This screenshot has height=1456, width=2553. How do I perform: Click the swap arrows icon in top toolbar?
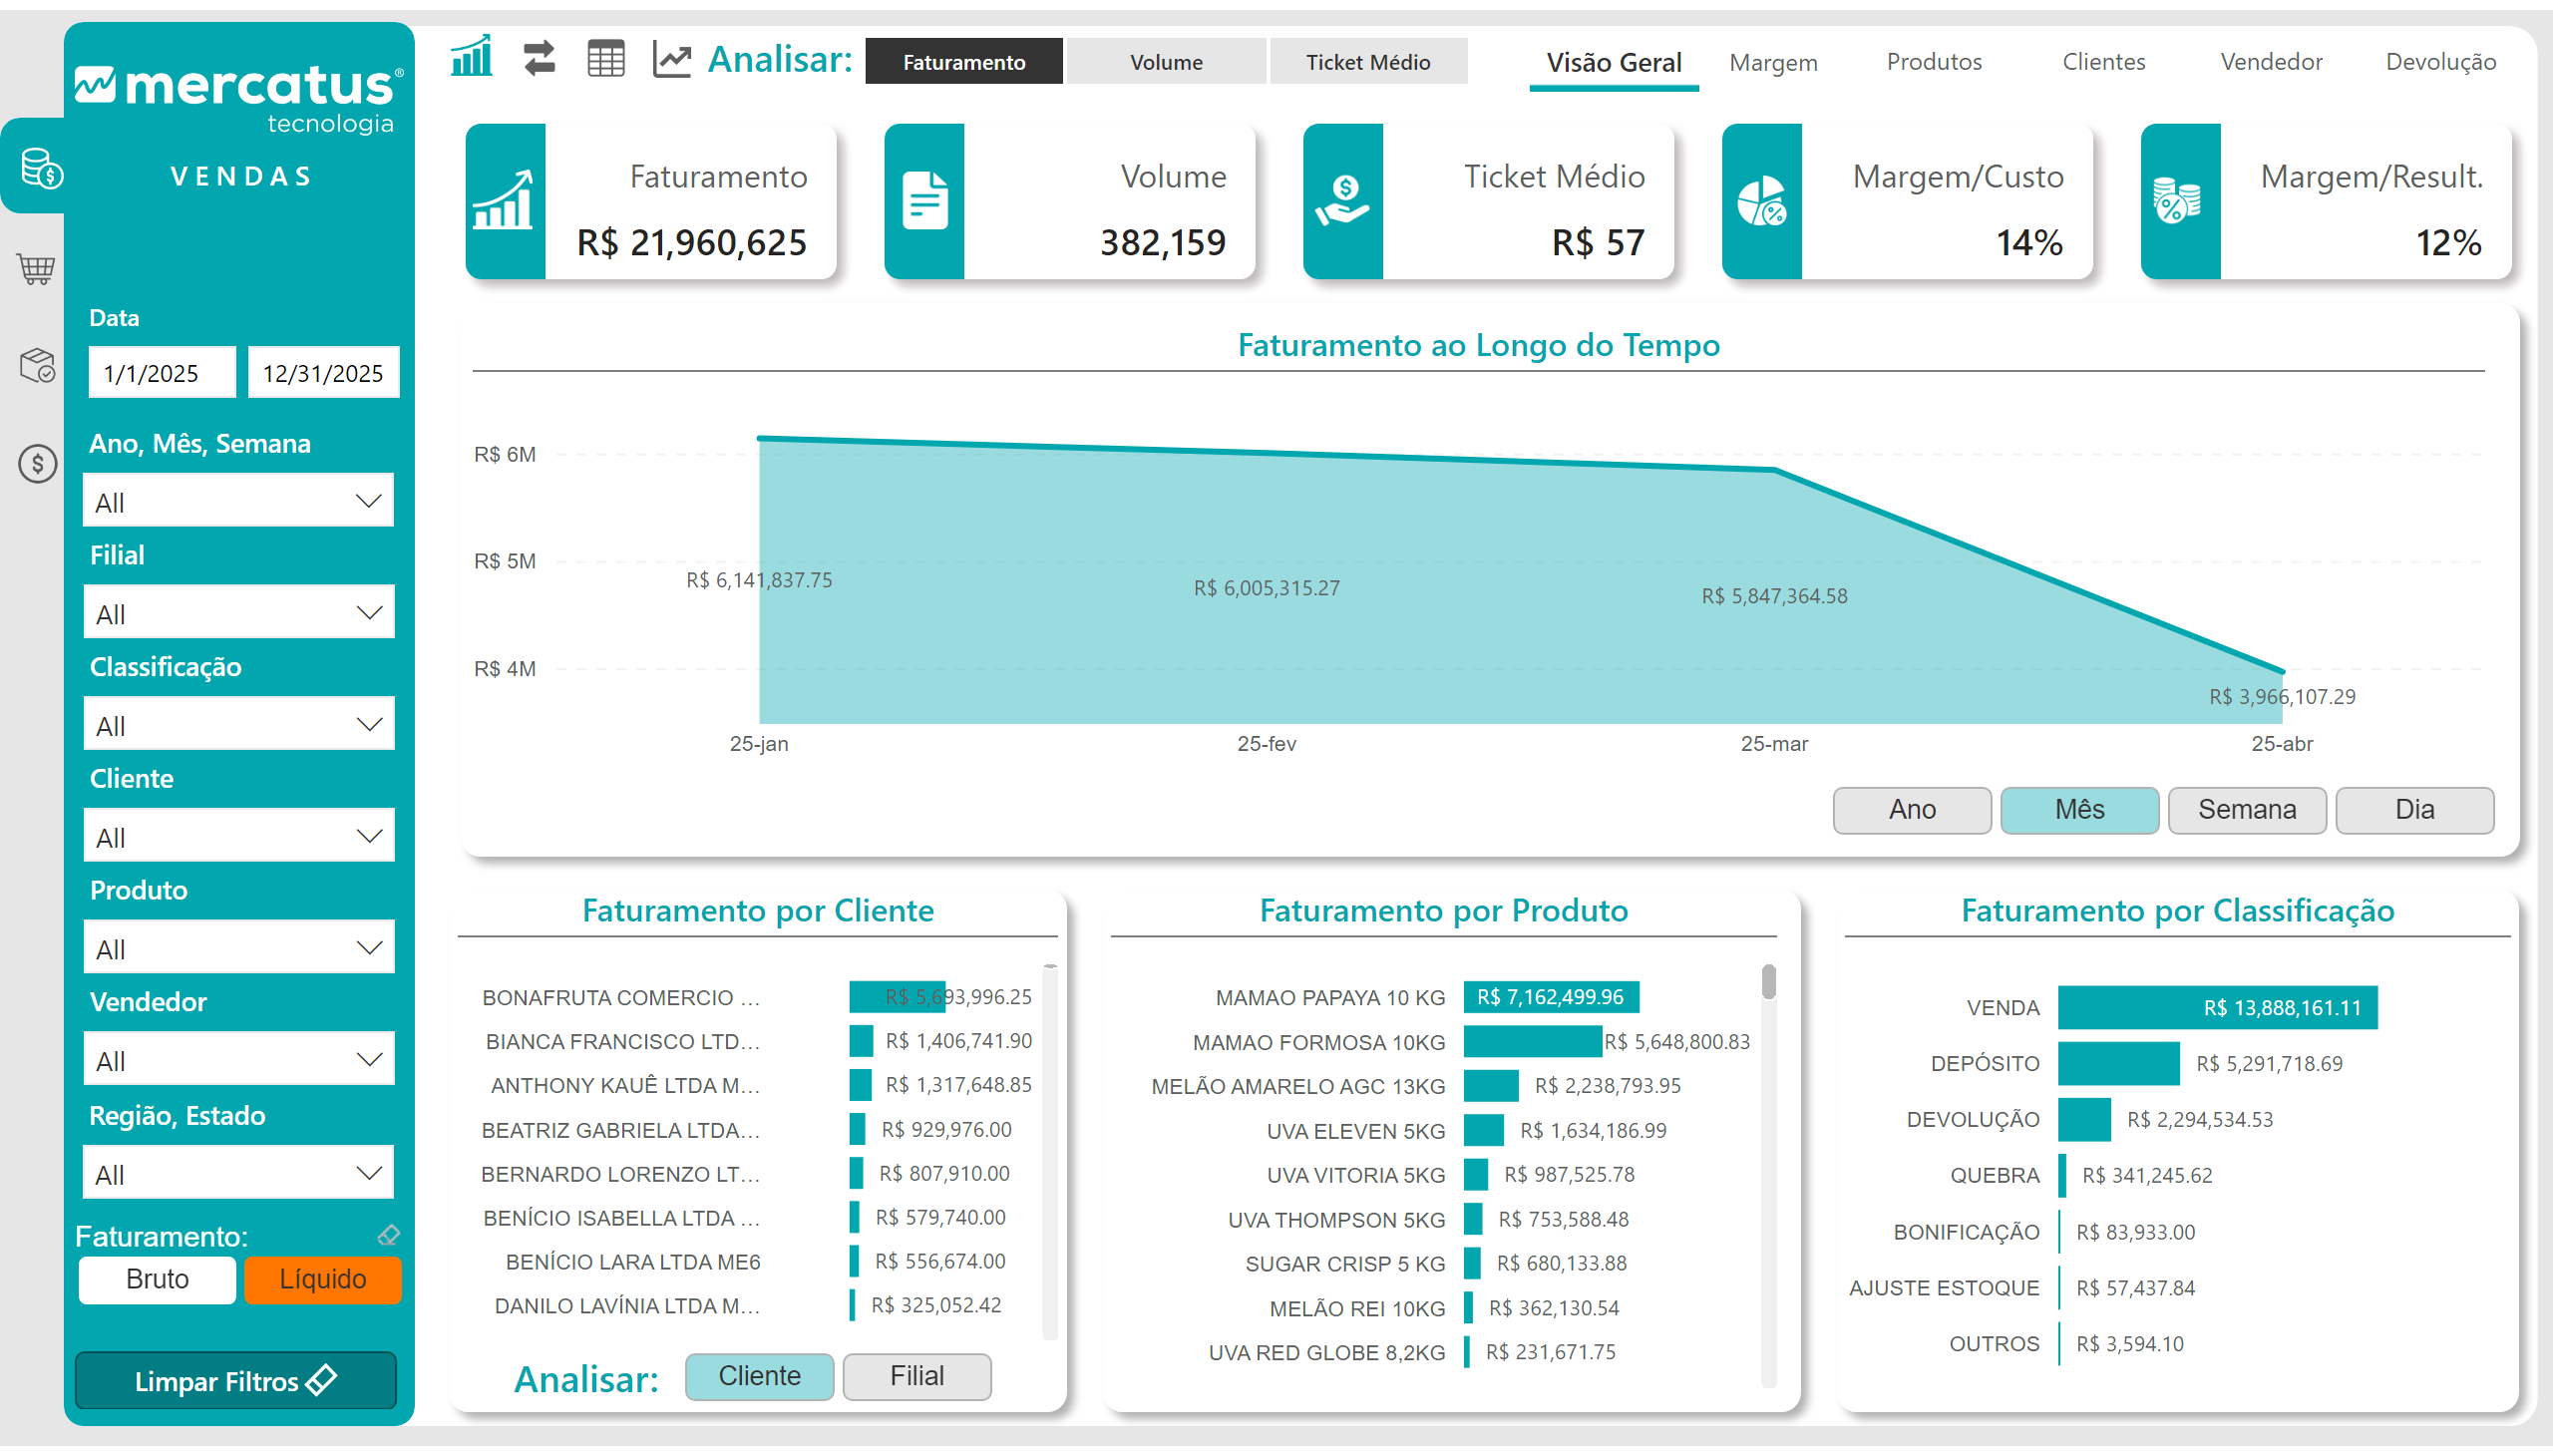click(539, 58)
